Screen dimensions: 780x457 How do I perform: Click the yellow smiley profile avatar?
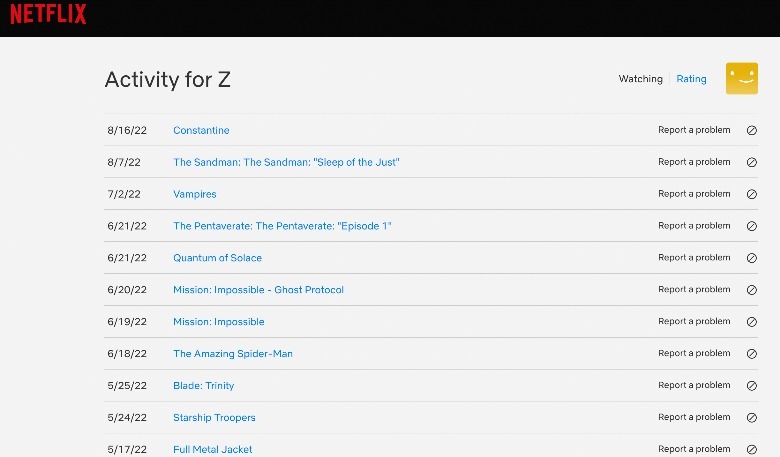741,79
